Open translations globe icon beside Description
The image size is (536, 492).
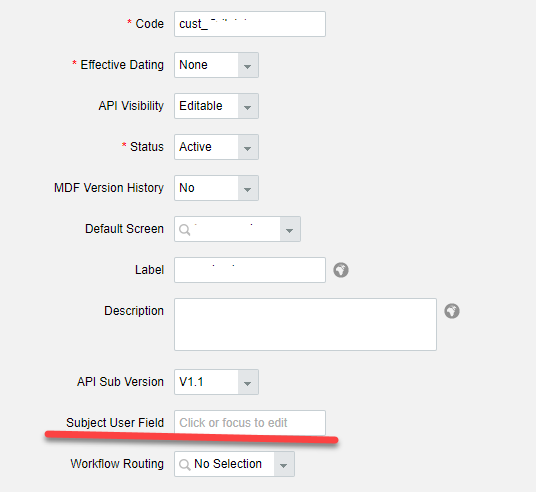pyautogui.click(x=452, y=311)
